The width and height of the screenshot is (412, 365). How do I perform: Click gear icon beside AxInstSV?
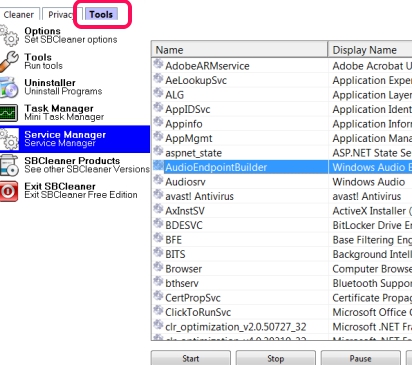coord(158,209)
